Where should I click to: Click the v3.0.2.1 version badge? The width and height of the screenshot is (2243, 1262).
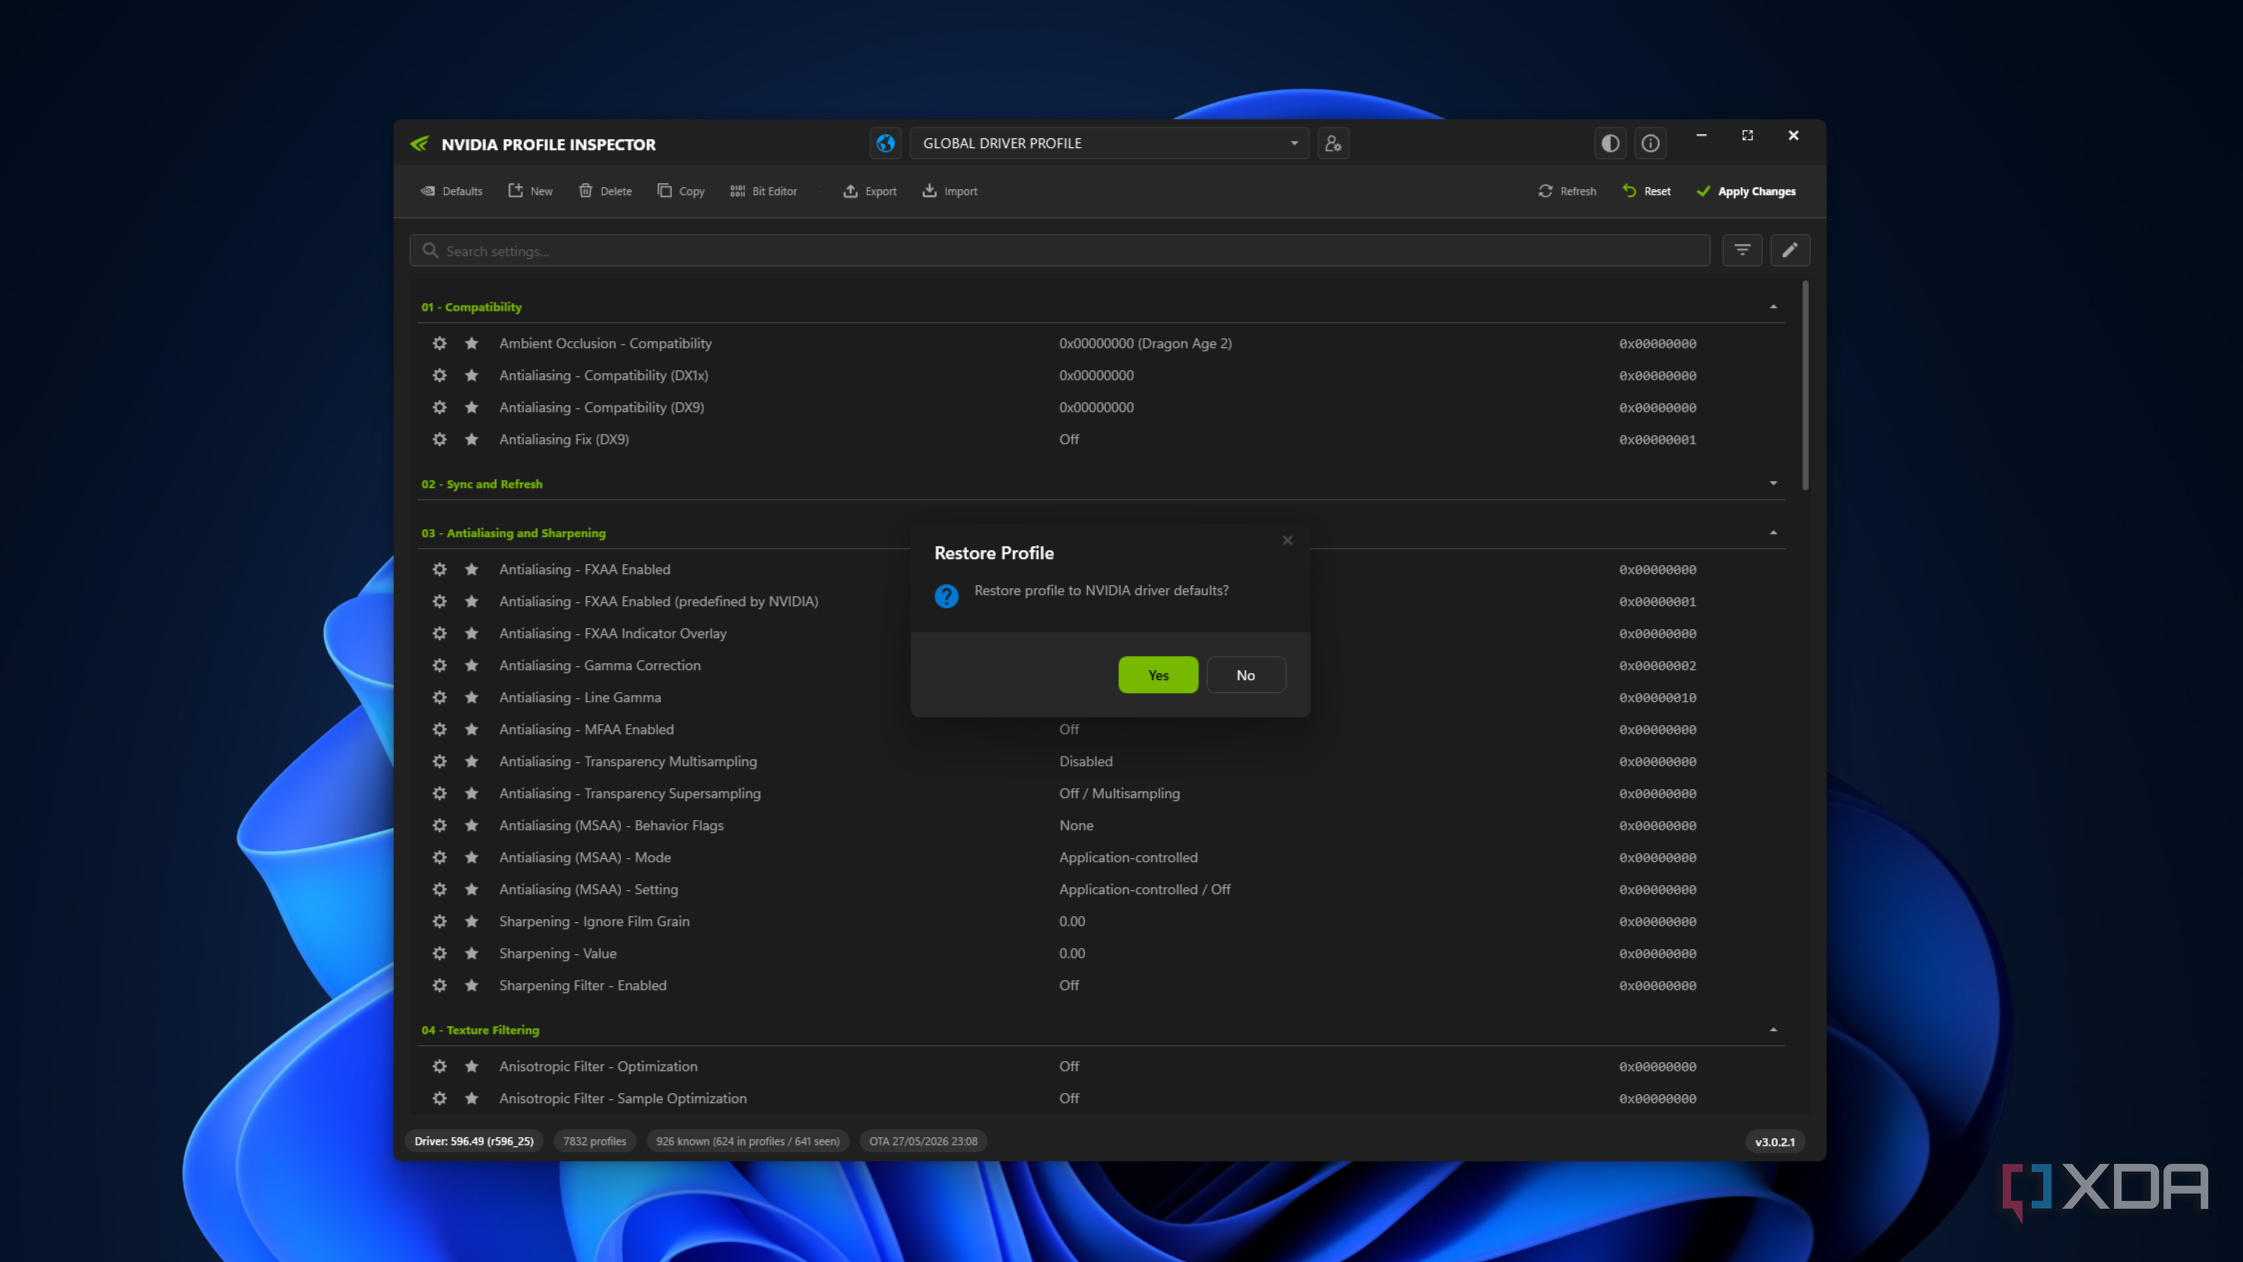click(x=1774, y=1141)
